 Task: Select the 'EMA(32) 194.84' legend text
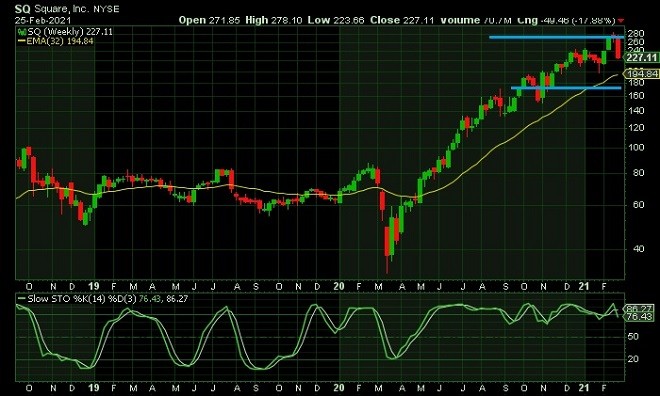[x=60, y=41]
